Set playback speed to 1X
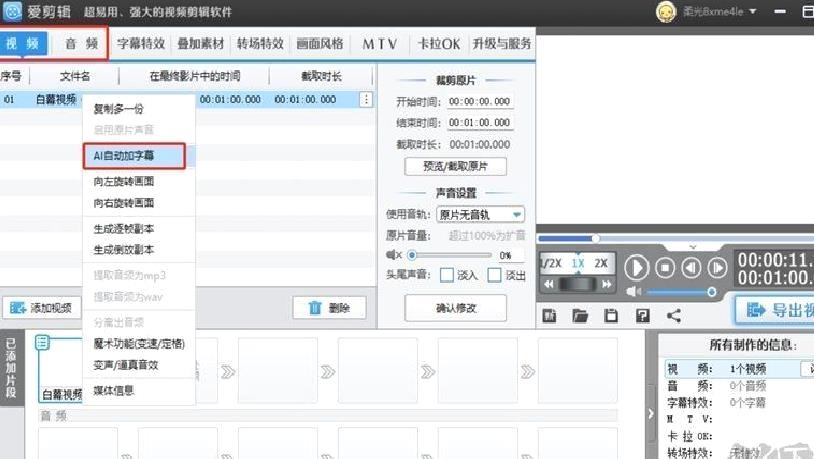Screen dimensions: 814x459 click(x=578, y=263)
